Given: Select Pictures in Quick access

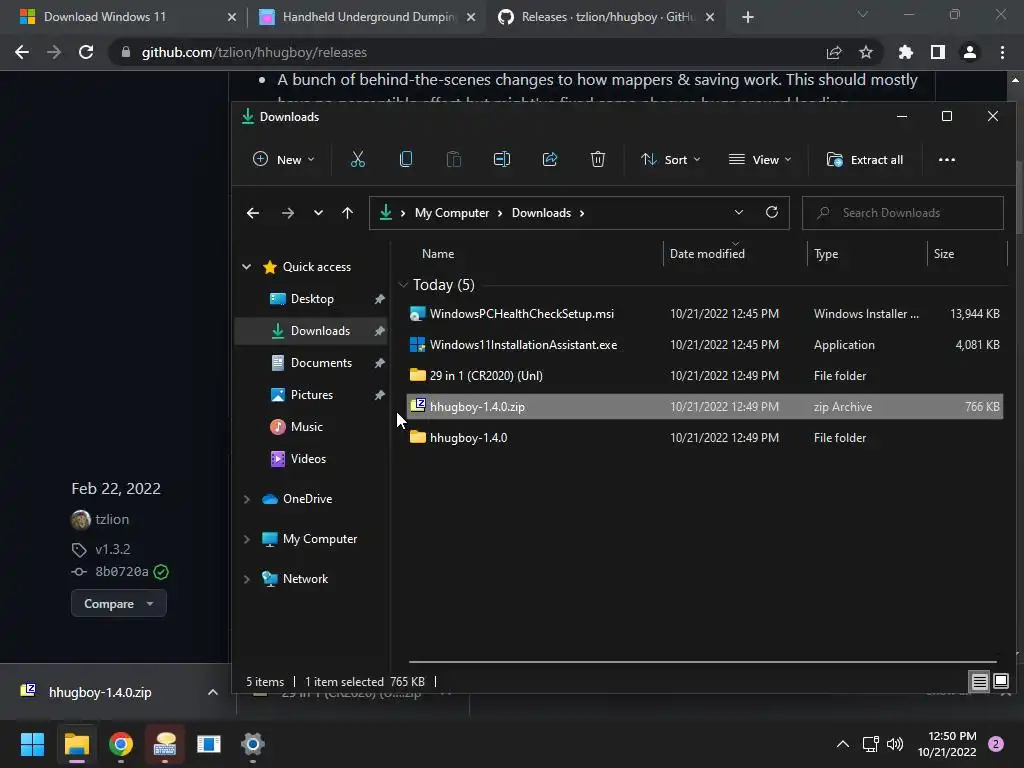Looking at the screenshot, I should [x=312, y=394].
